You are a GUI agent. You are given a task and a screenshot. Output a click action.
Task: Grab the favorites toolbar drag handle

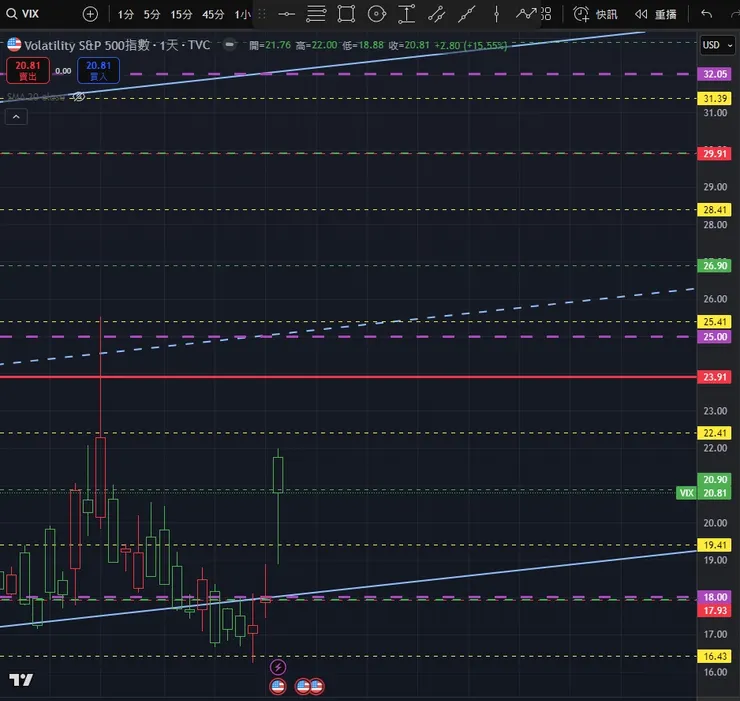262,14
